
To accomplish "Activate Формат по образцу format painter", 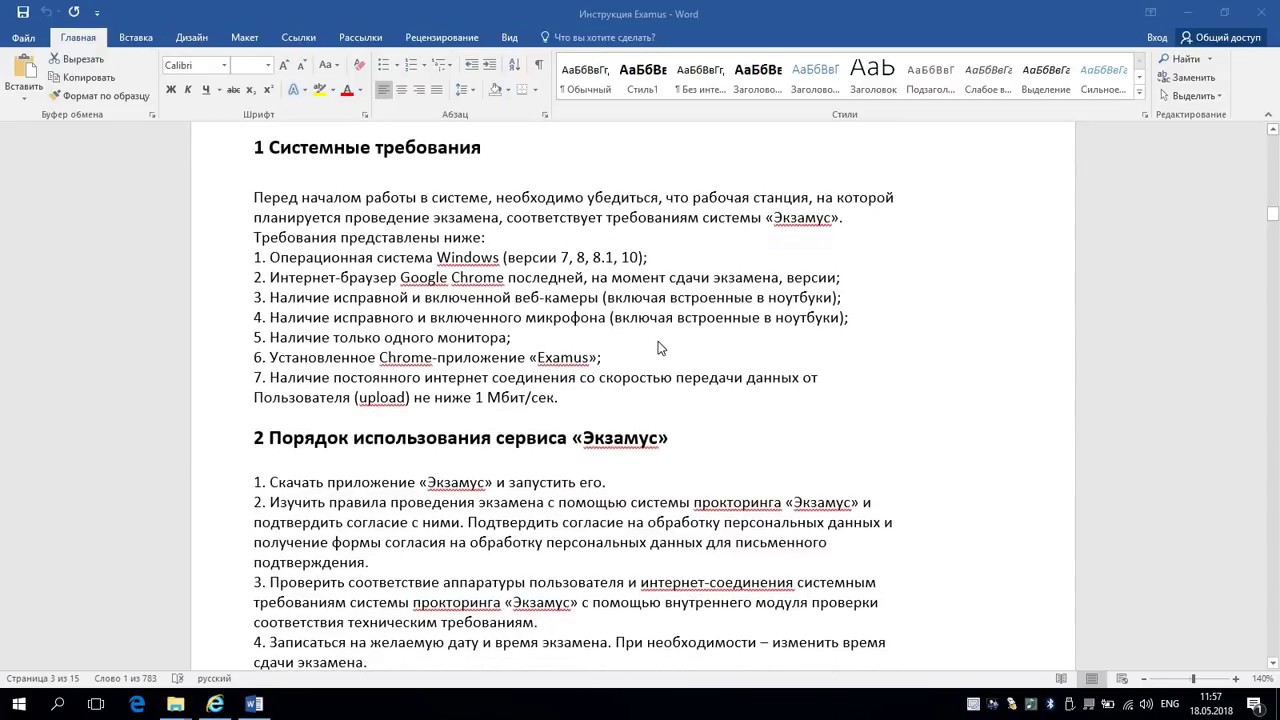I will click(x=99, y=96).
